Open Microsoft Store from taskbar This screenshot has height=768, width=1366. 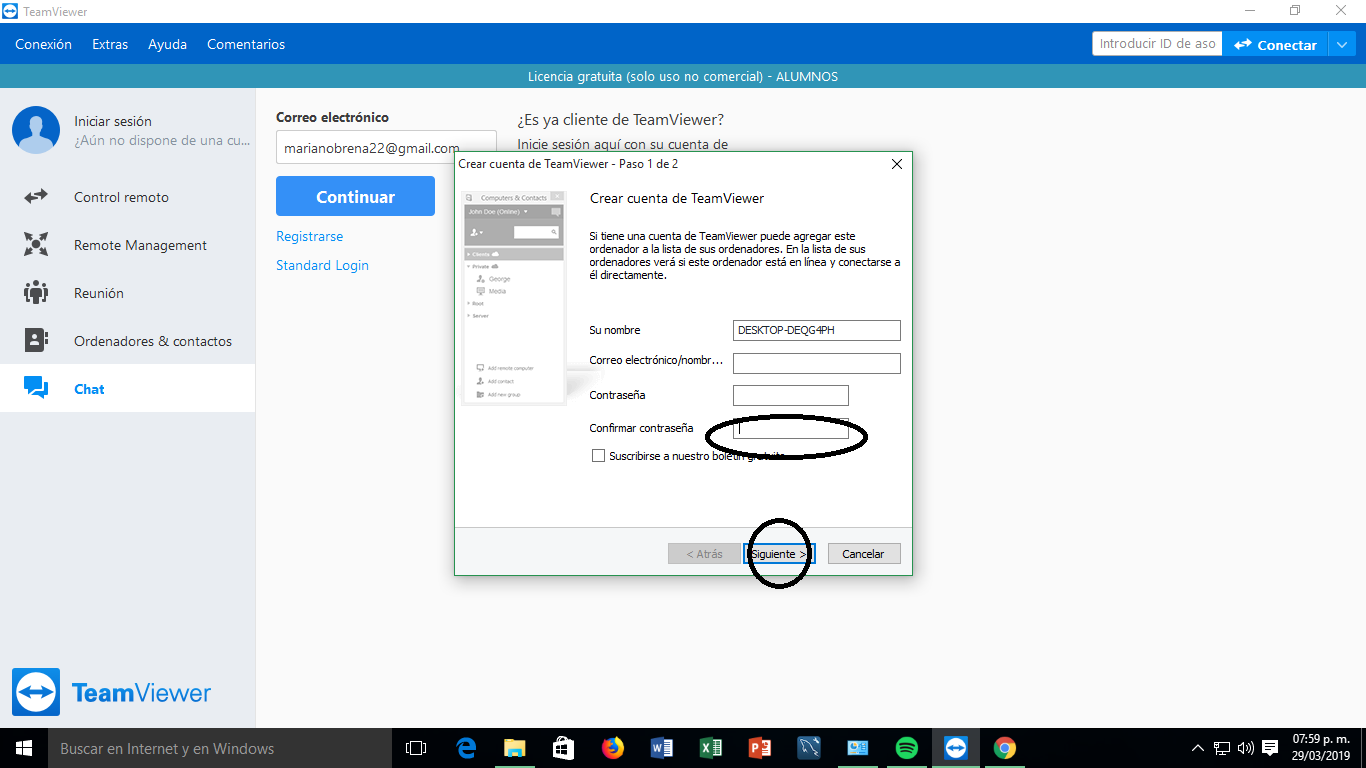pyautogui.click(x=564, y=748)
